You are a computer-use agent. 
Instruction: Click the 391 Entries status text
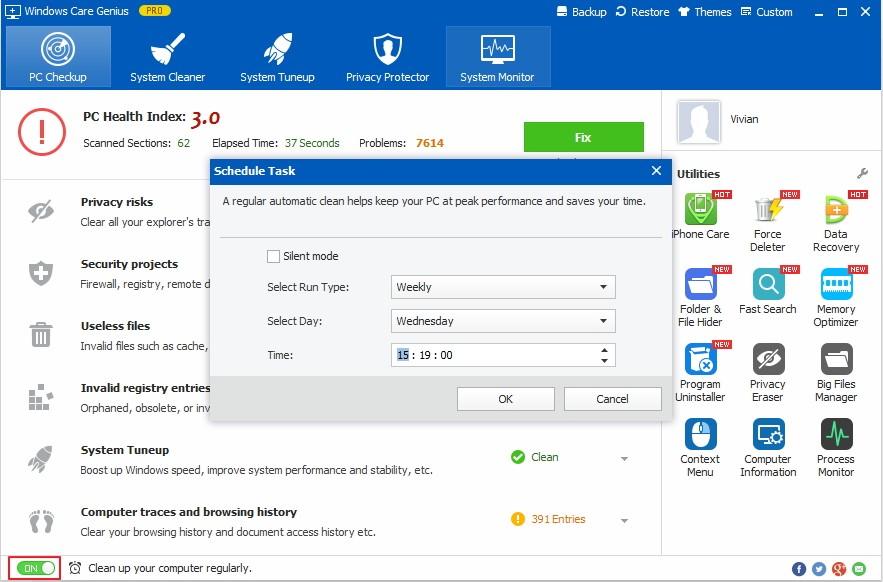tap(558, 519)
